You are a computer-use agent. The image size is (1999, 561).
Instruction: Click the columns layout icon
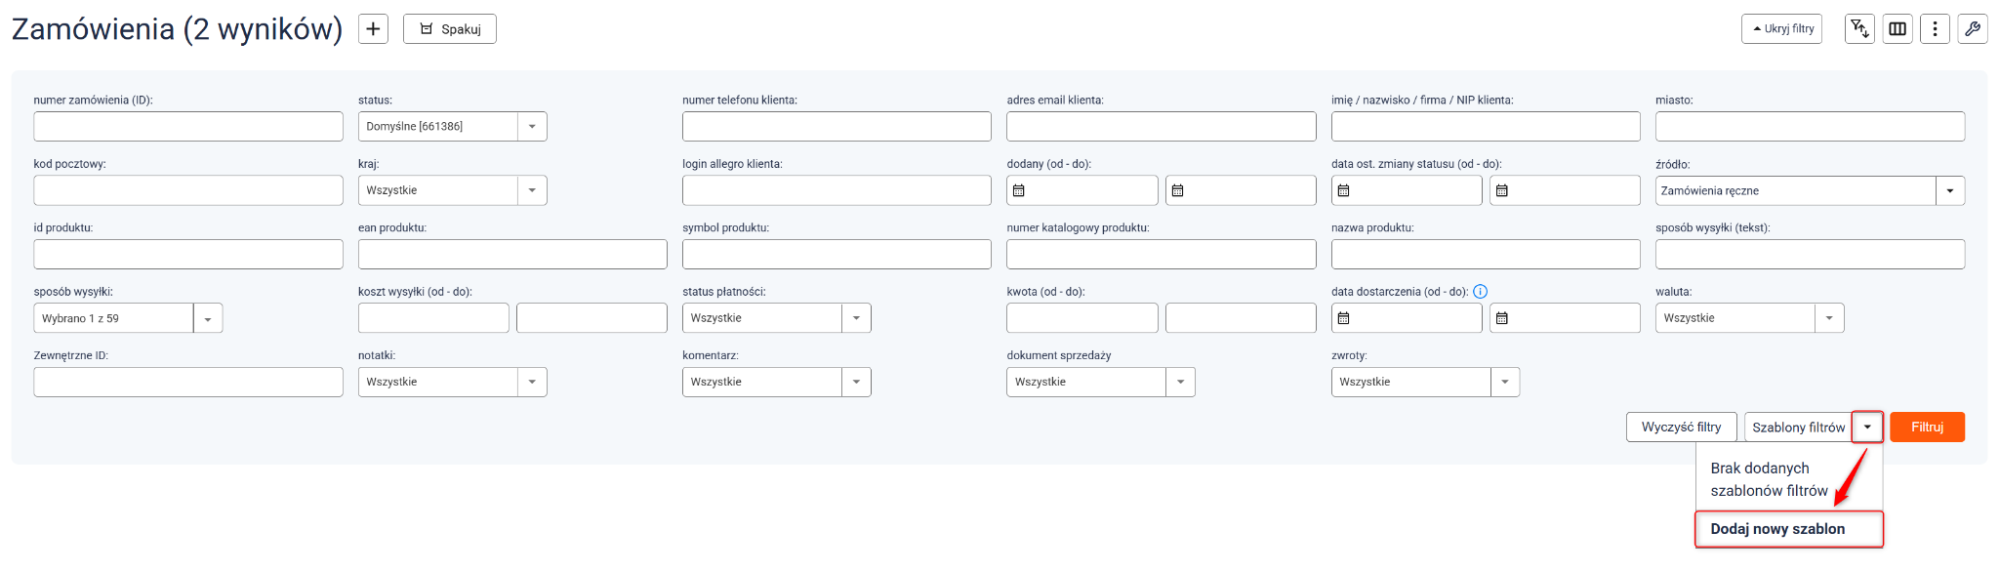(x=1897, y=29)
